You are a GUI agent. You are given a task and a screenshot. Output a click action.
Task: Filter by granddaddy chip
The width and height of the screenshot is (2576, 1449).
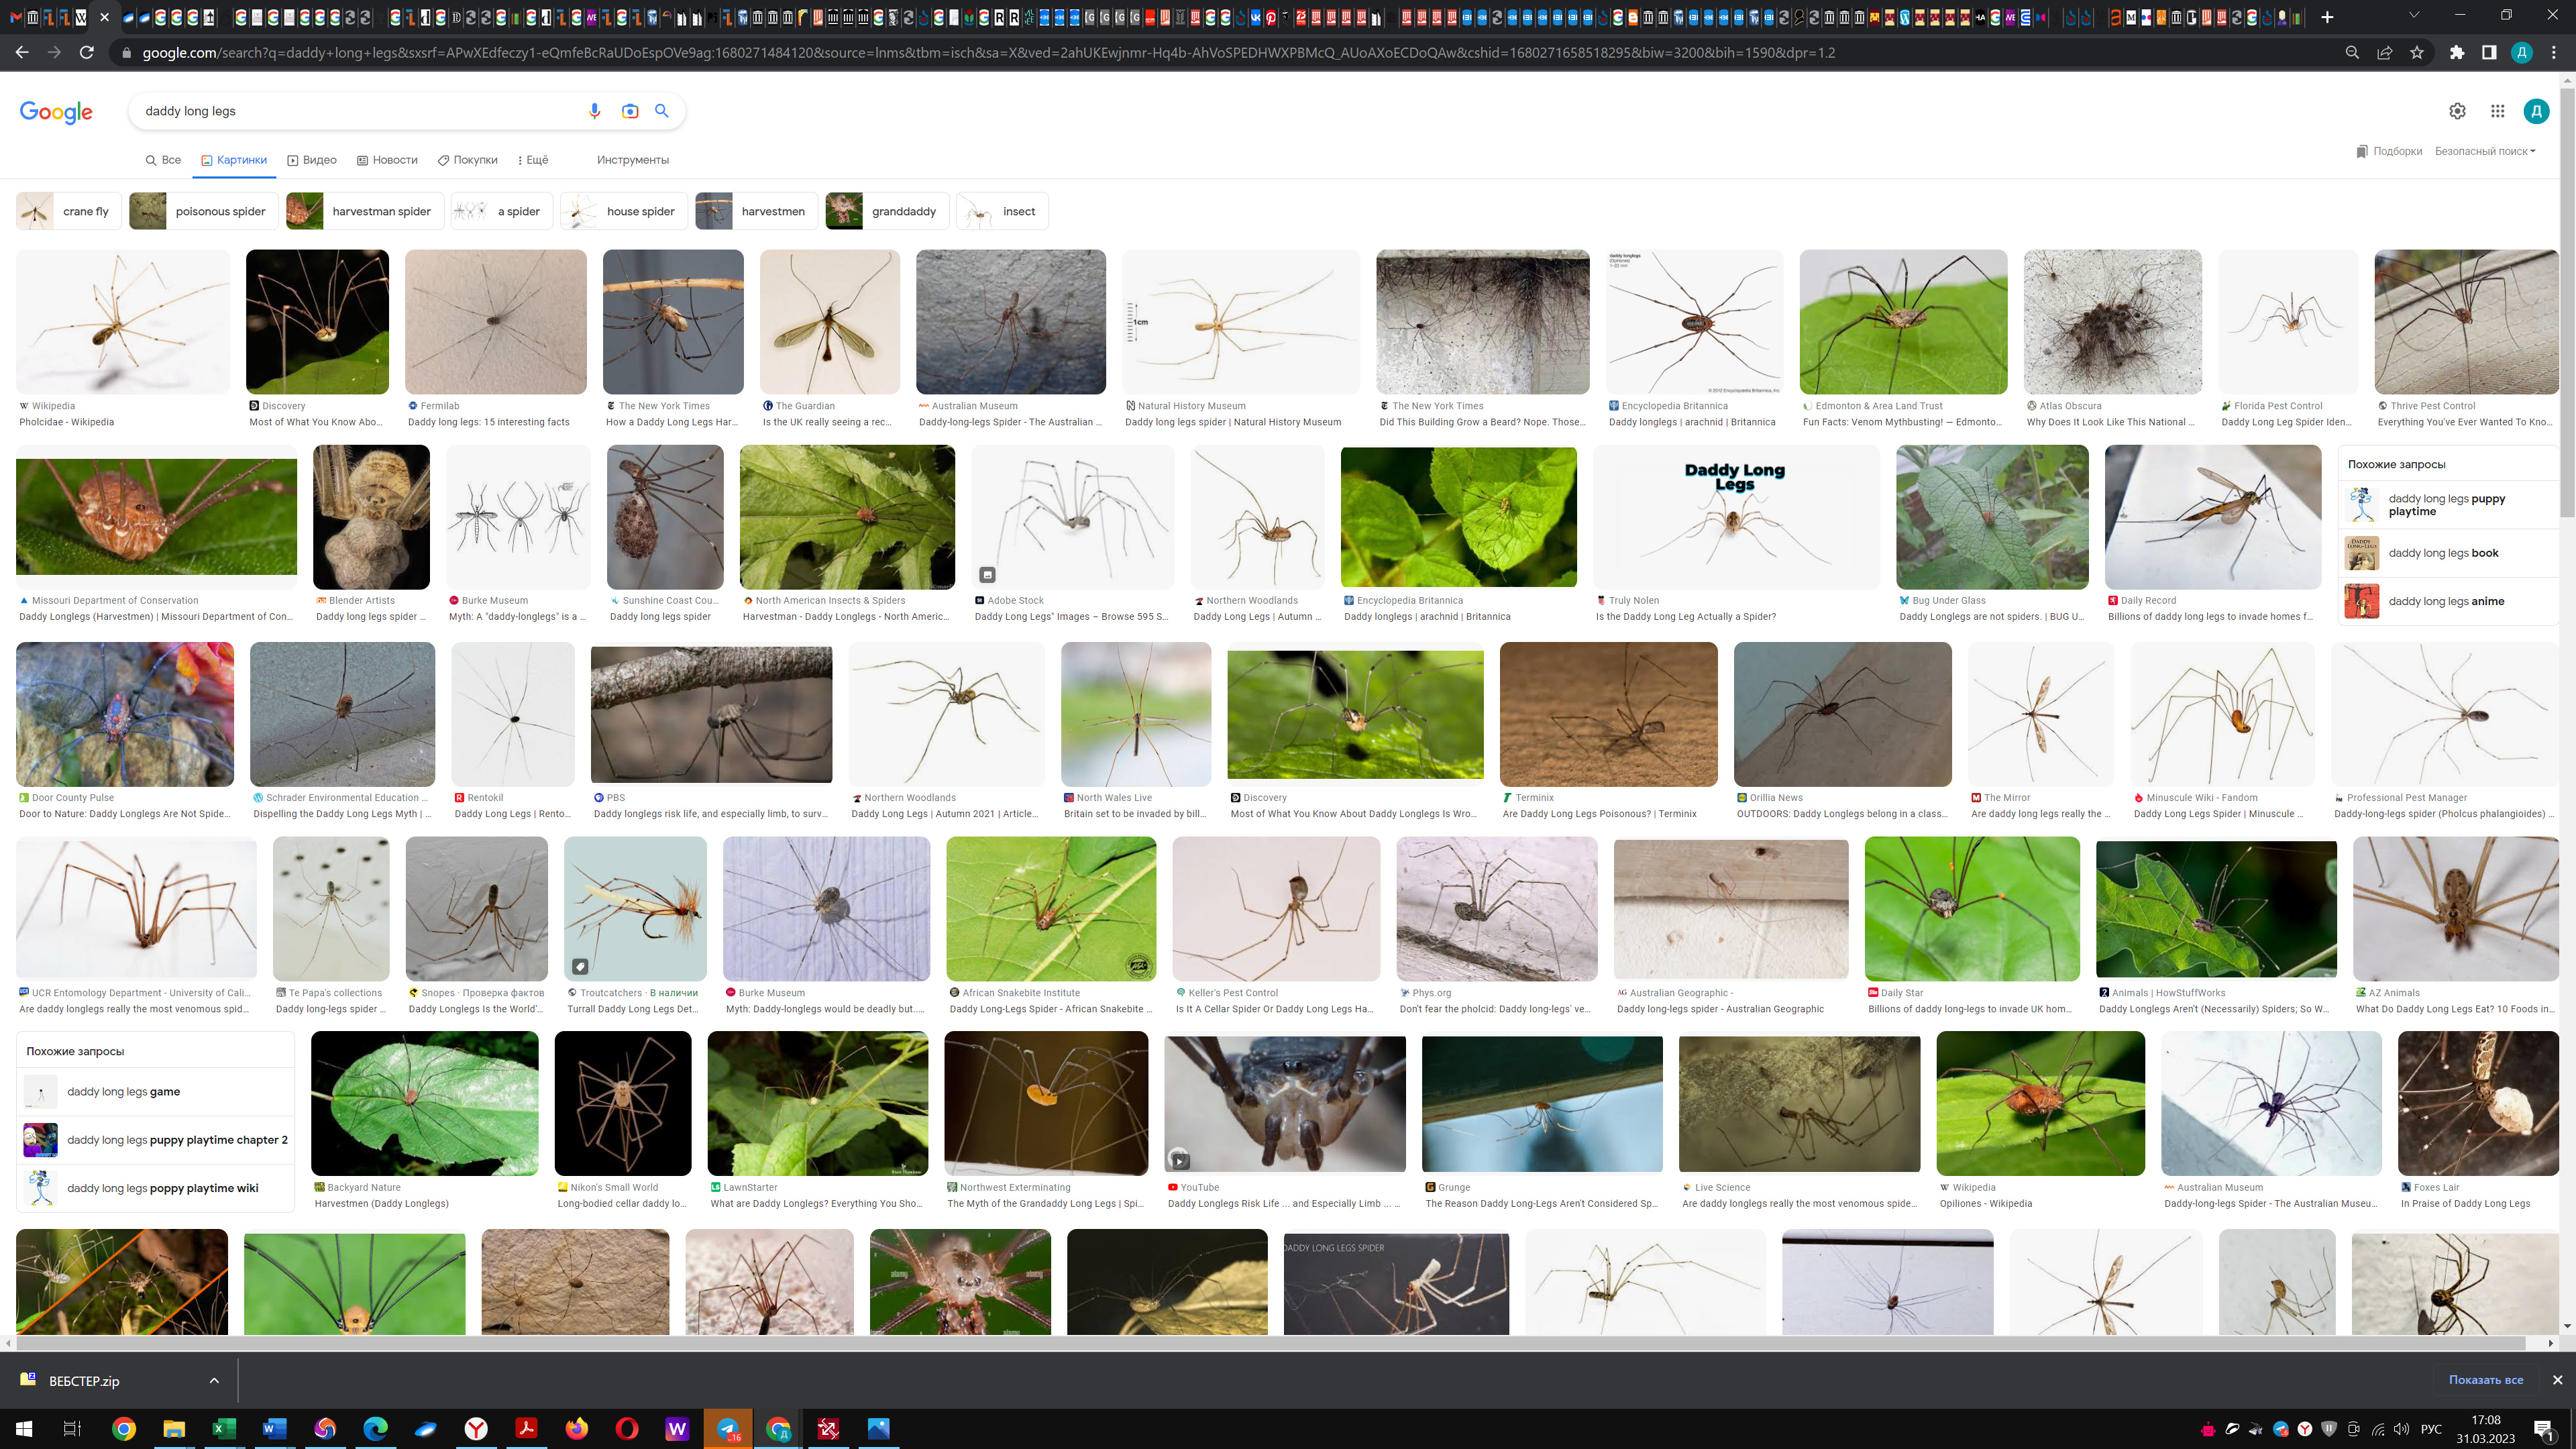click(x=887, y=211)
